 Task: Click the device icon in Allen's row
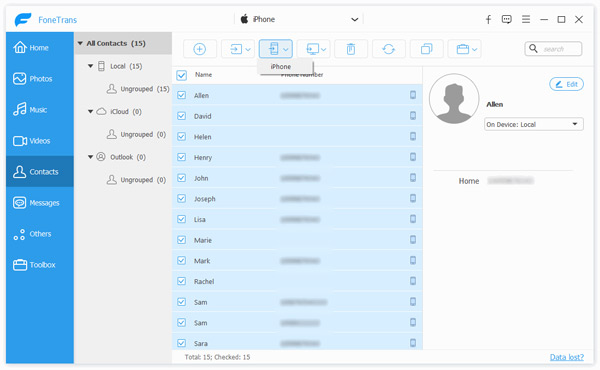click(x=413, y=95)
